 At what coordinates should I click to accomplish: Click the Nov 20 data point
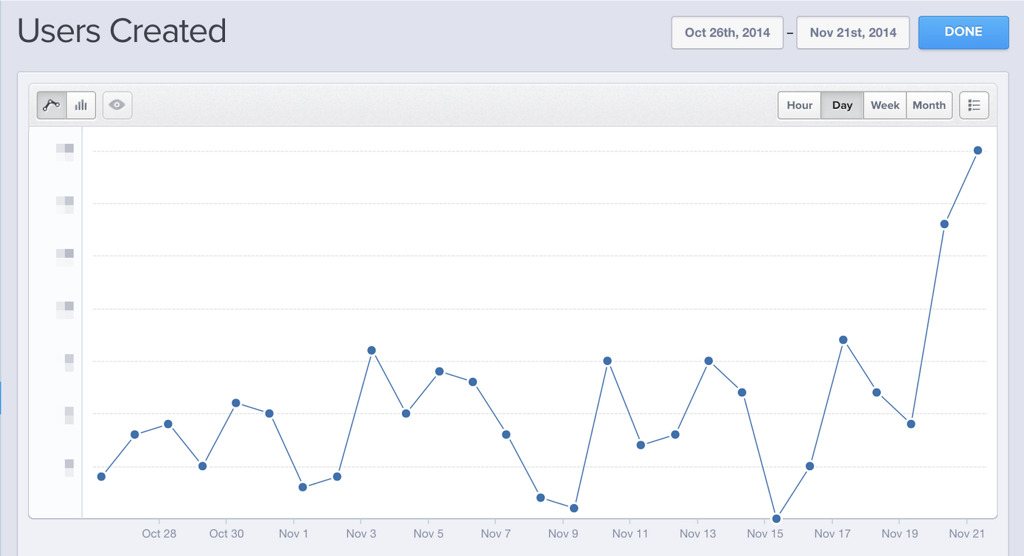944,224
